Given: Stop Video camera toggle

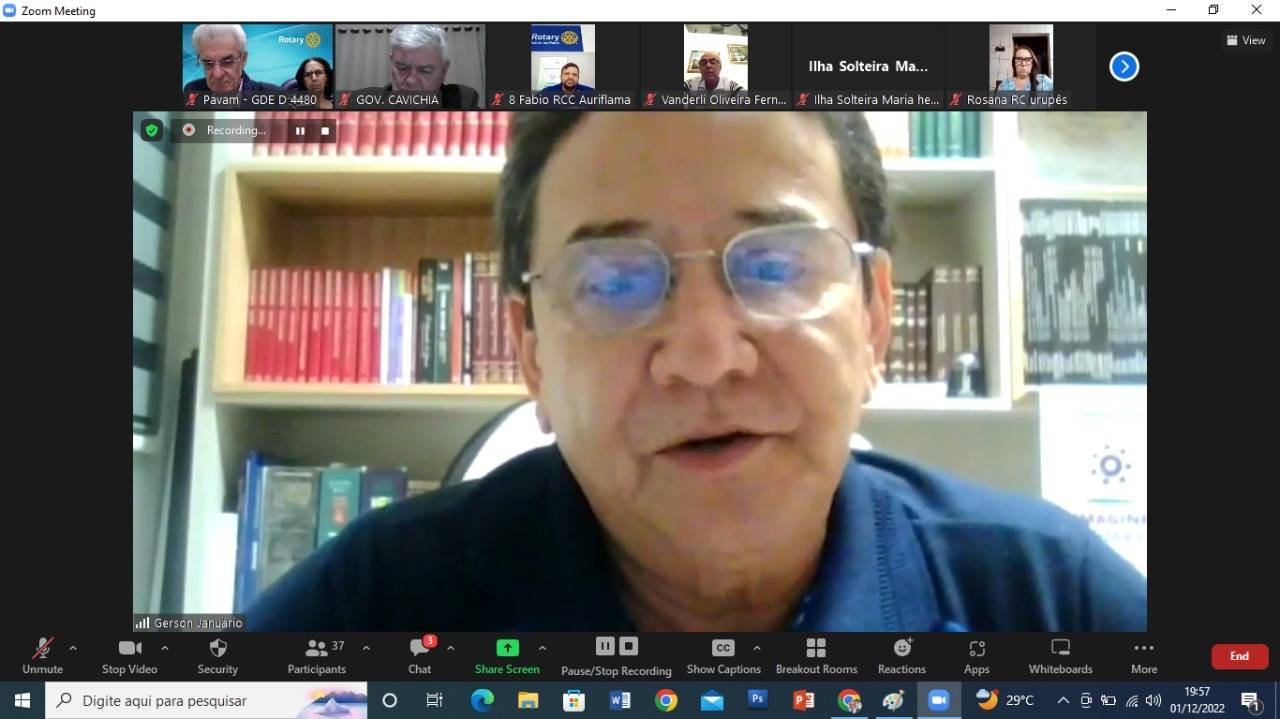Looking at the screenshot, I should (130, 655).
